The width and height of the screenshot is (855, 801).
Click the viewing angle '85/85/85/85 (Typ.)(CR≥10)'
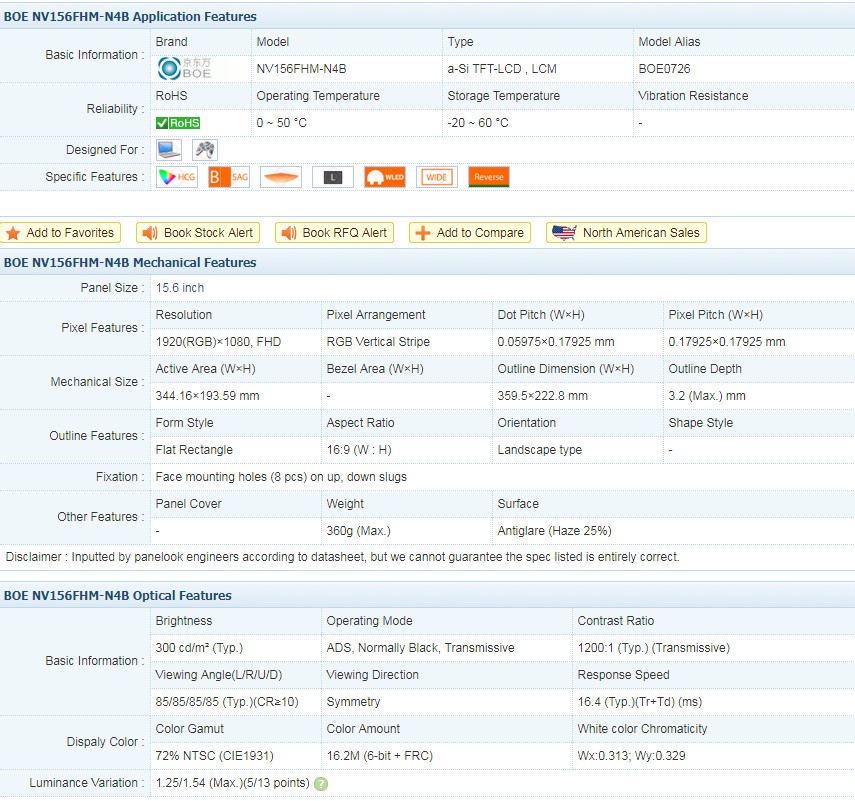click(227, 702)
